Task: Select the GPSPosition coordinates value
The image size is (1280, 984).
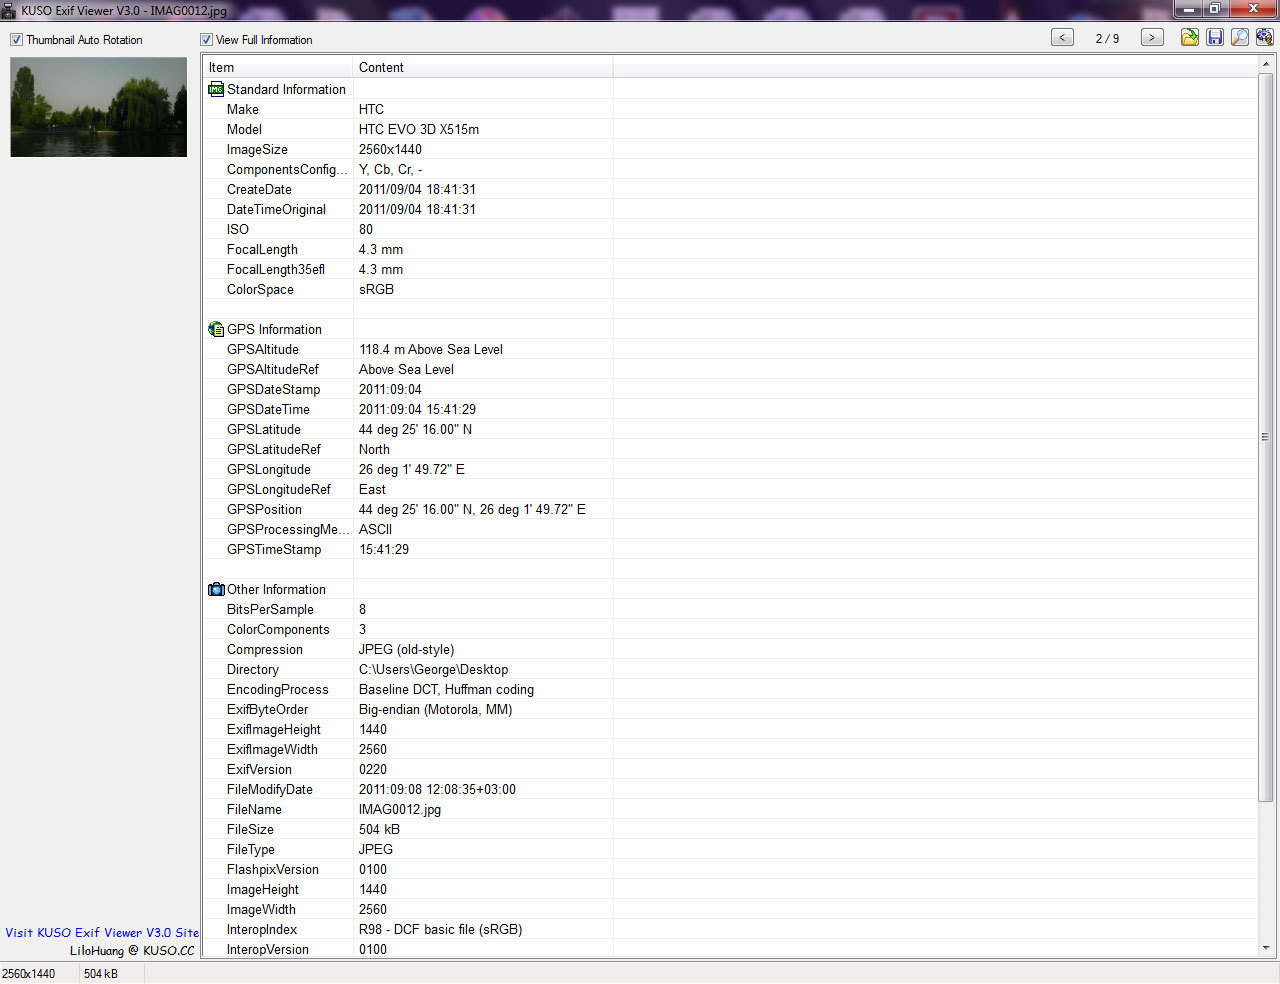Action: point(472,509)
